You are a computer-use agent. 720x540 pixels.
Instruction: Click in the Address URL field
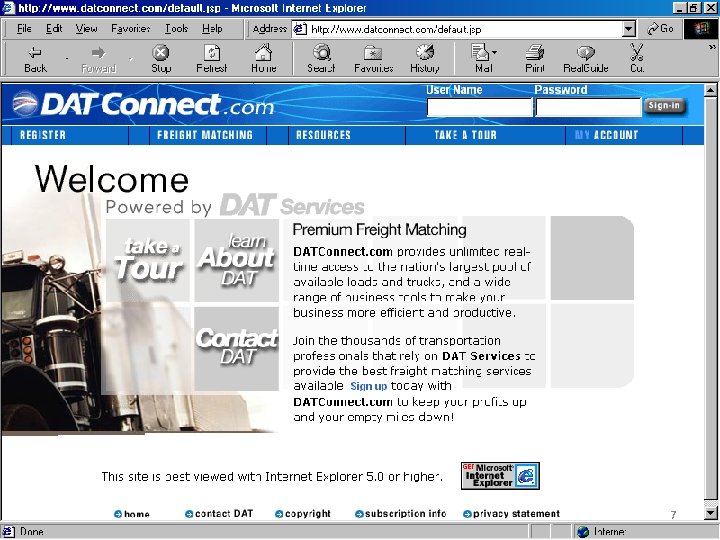point(464,29)
